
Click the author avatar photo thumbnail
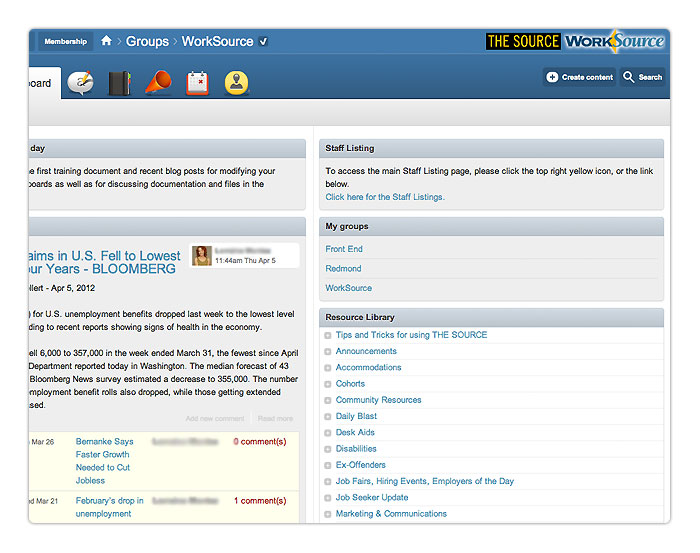[x=202, y=256]
